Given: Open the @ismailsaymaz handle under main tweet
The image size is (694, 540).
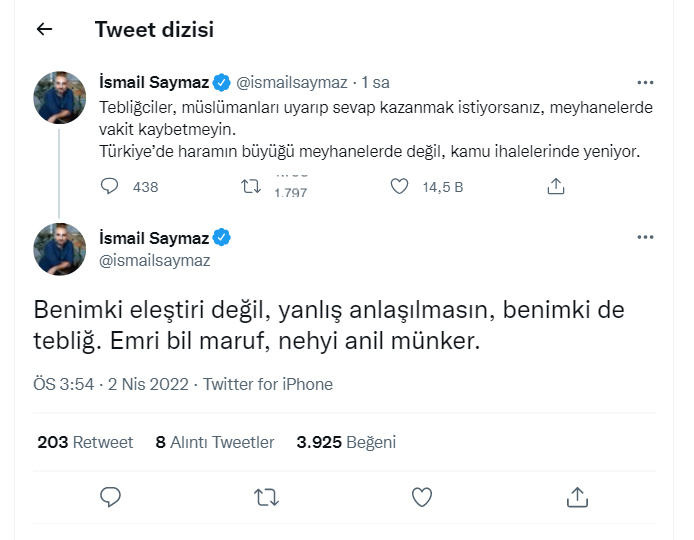Looking at the screenshot, I should (x=155, y=260).
